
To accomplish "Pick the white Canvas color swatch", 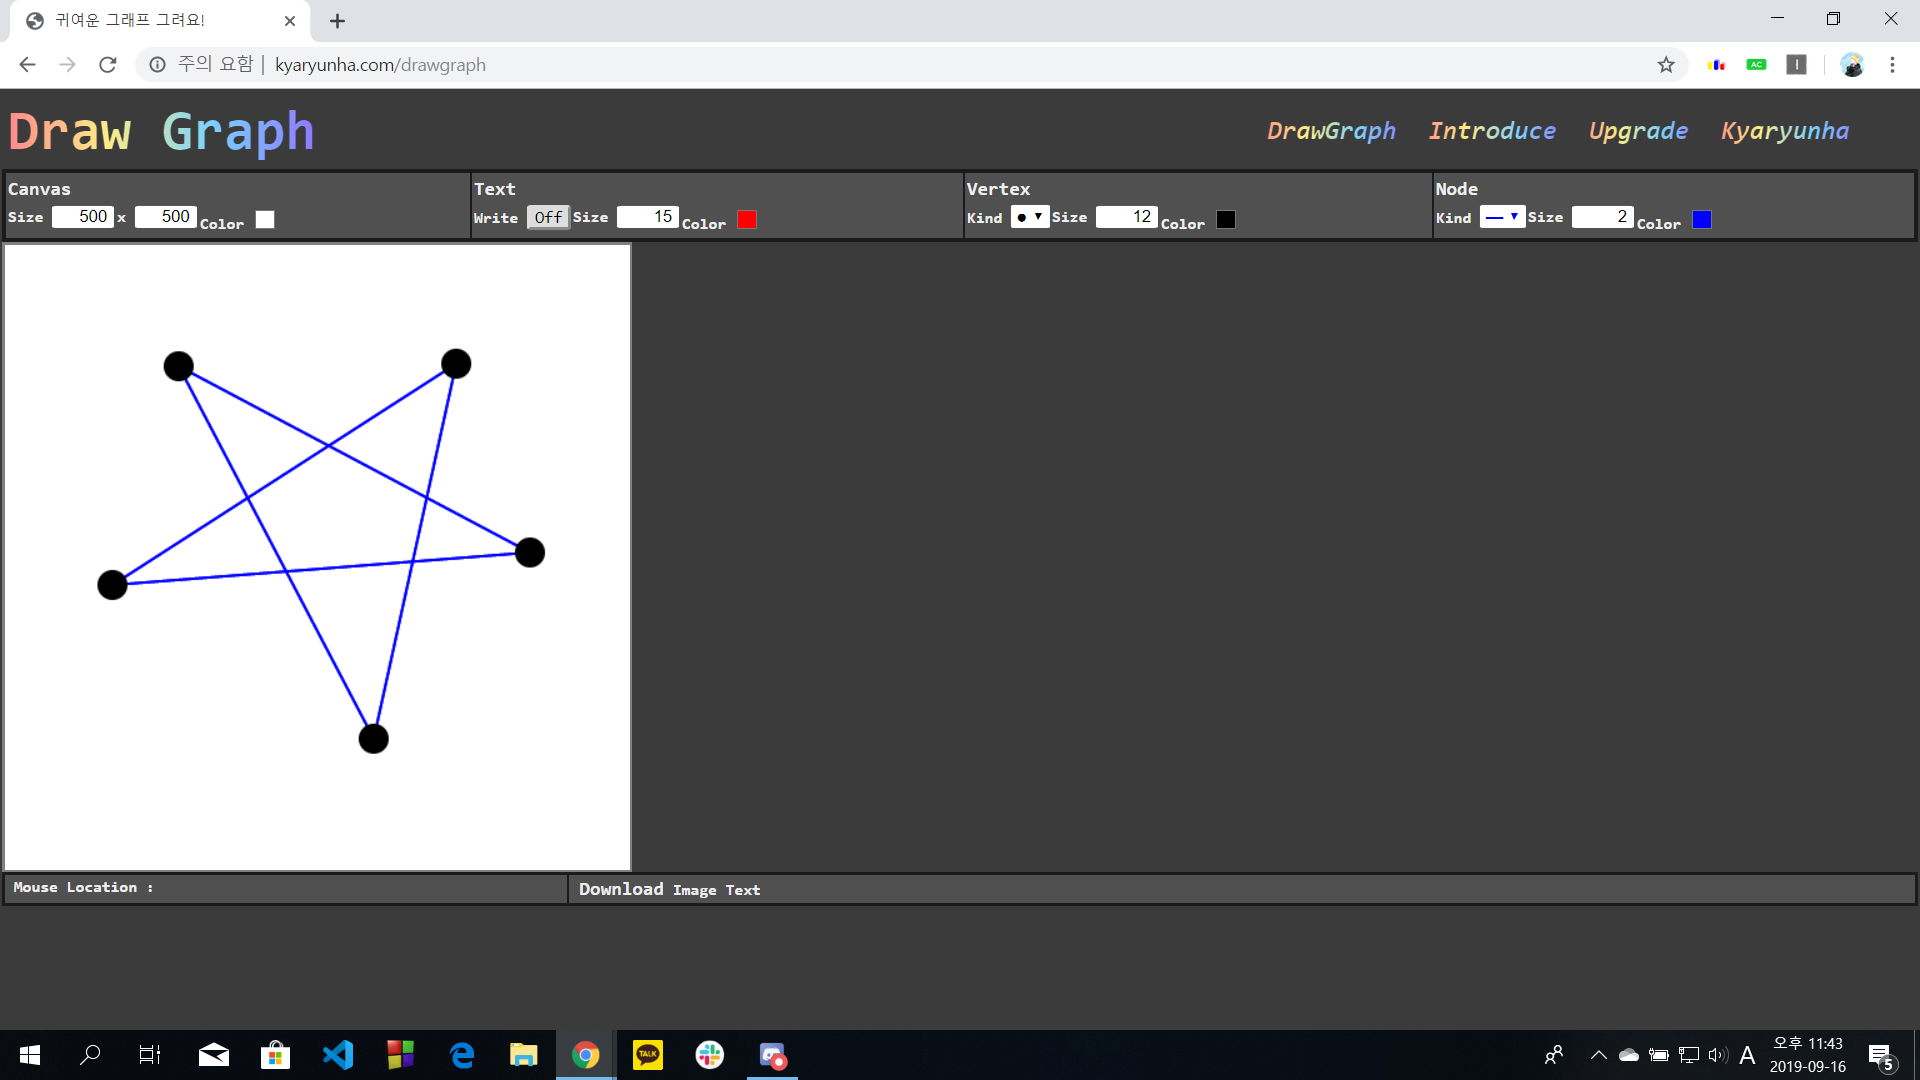I will coord(265,220).
